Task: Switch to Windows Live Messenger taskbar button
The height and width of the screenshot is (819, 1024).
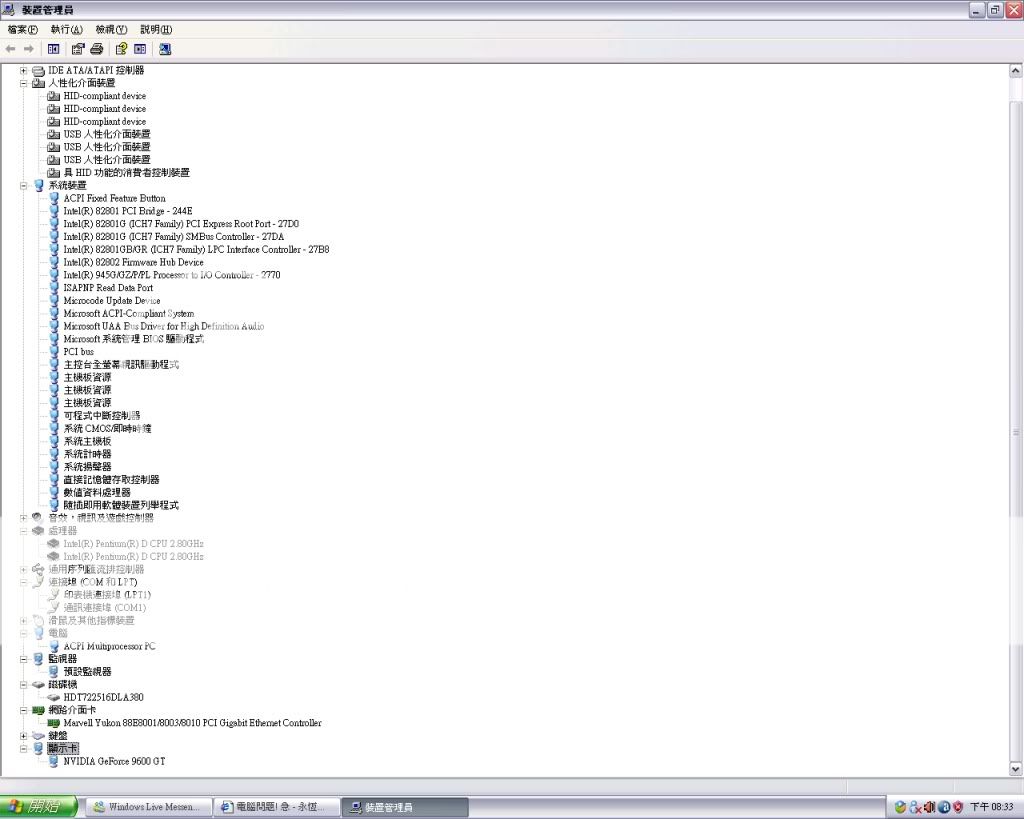Action: [x=147, y=807]
